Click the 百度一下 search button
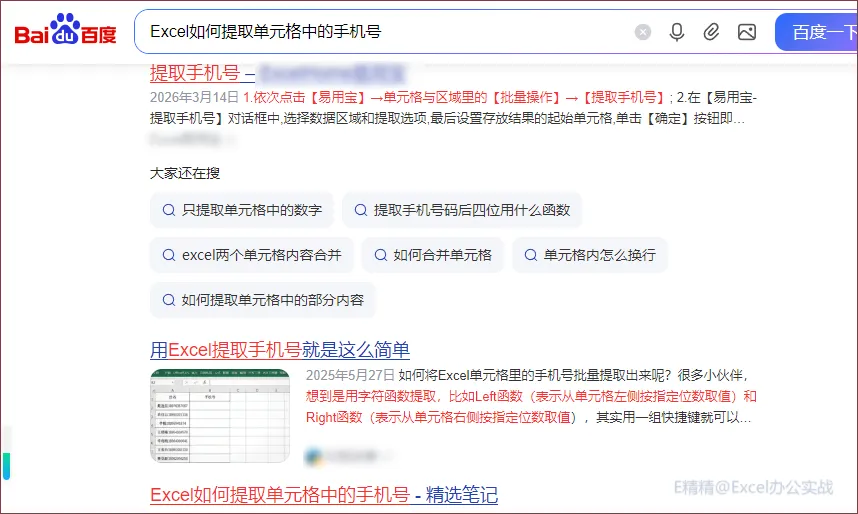Screen dimensions: 858x514 click(818, 32)
